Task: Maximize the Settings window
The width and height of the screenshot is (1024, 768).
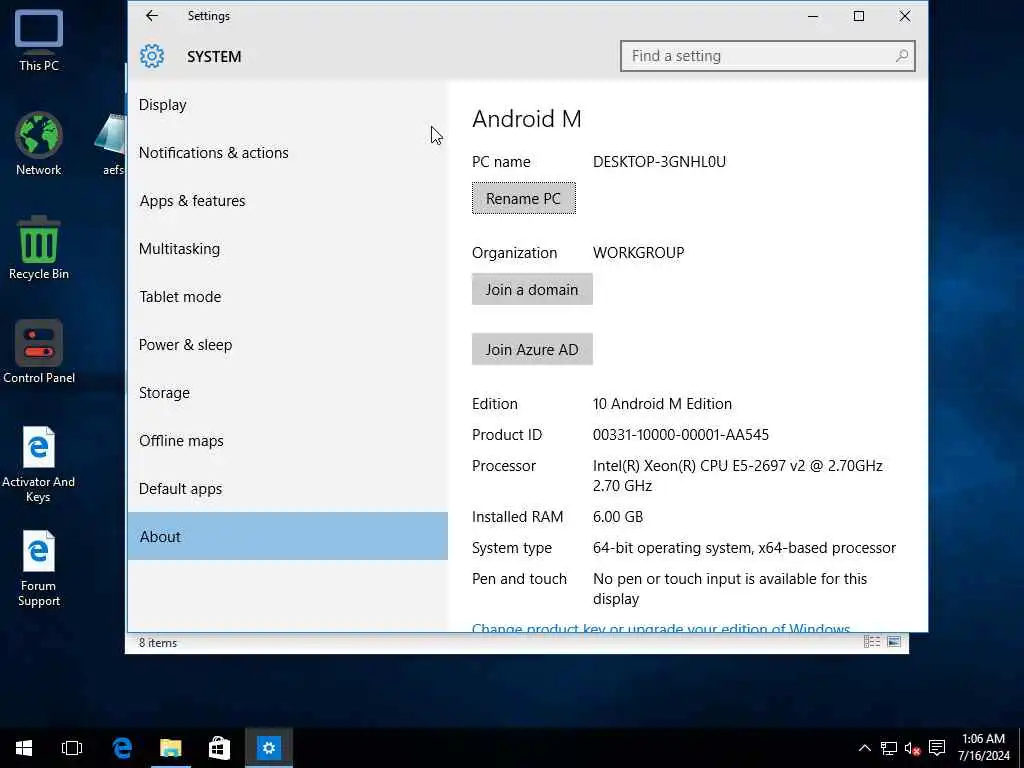Action: coord(859,16)
